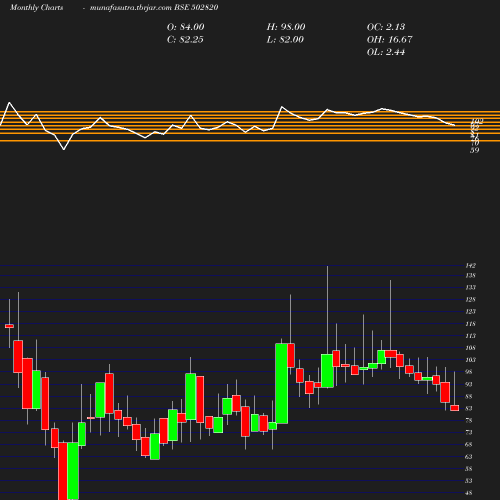The width and height of the screenshot is (500, 500).
Task: Click the 'Monthly Charts' title text
Action: [36, 7]
